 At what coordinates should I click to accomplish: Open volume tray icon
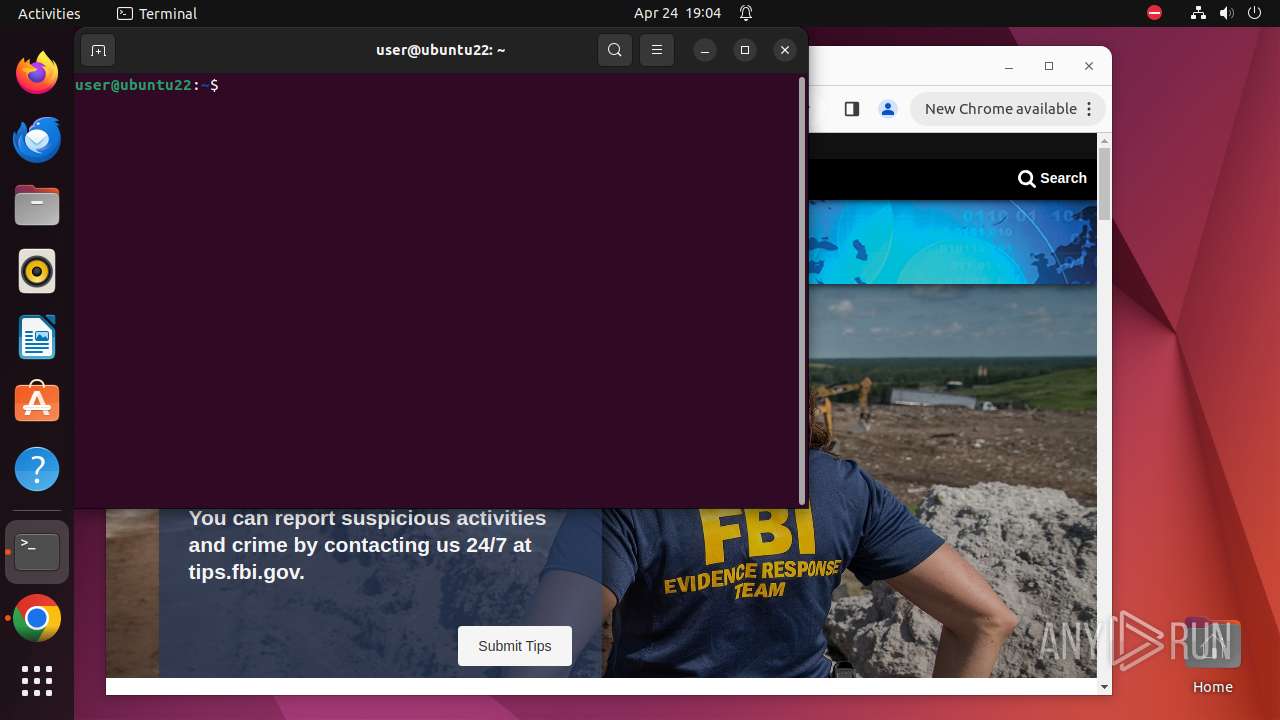(1226, 13)
